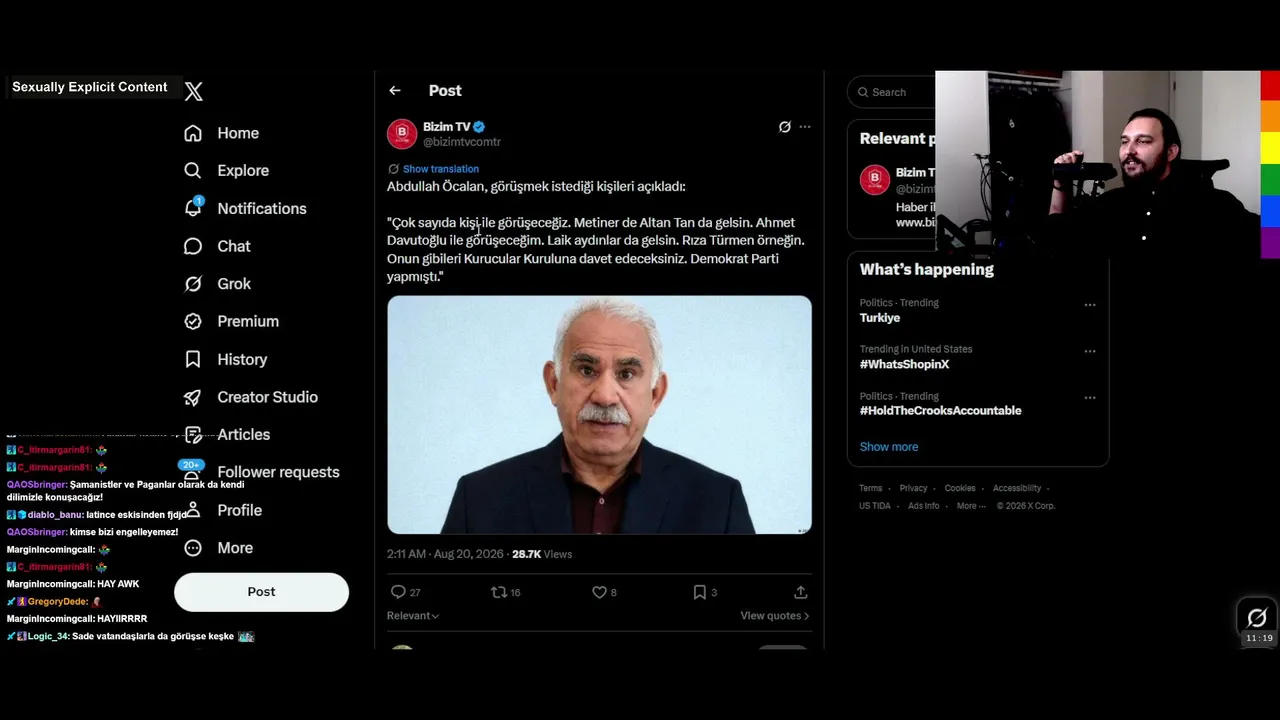The height and width of the screenshot is (720, 1280).
Task: Open View quotes link
Action: (775, 616)
